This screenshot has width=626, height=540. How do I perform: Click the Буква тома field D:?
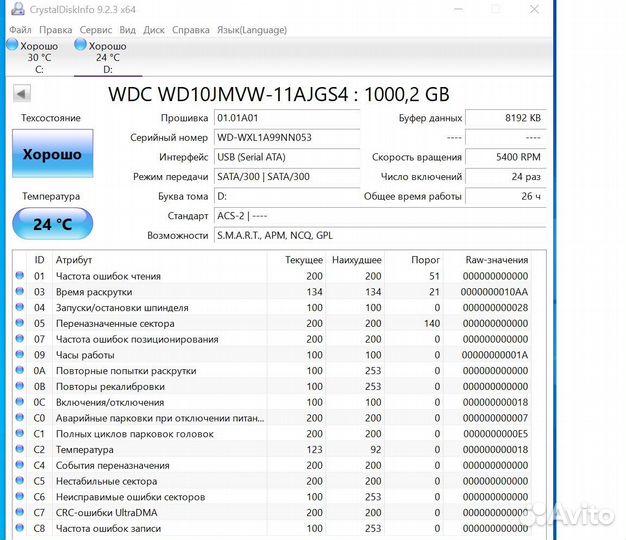coord(287,196)
